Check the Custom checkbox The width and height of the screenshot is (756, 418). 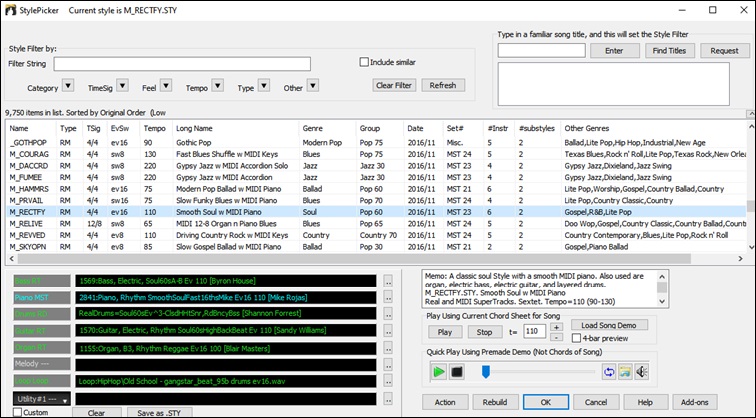pos(17,412)
